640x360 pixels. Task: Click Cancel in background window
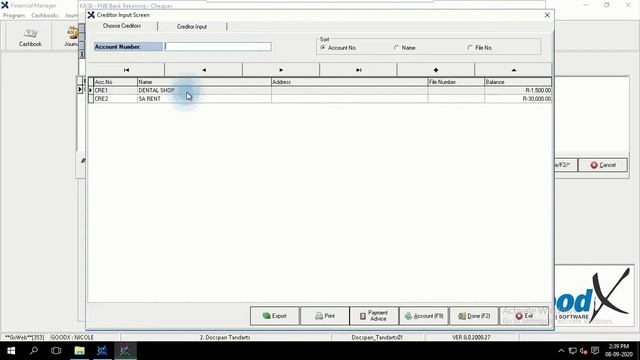603,165
